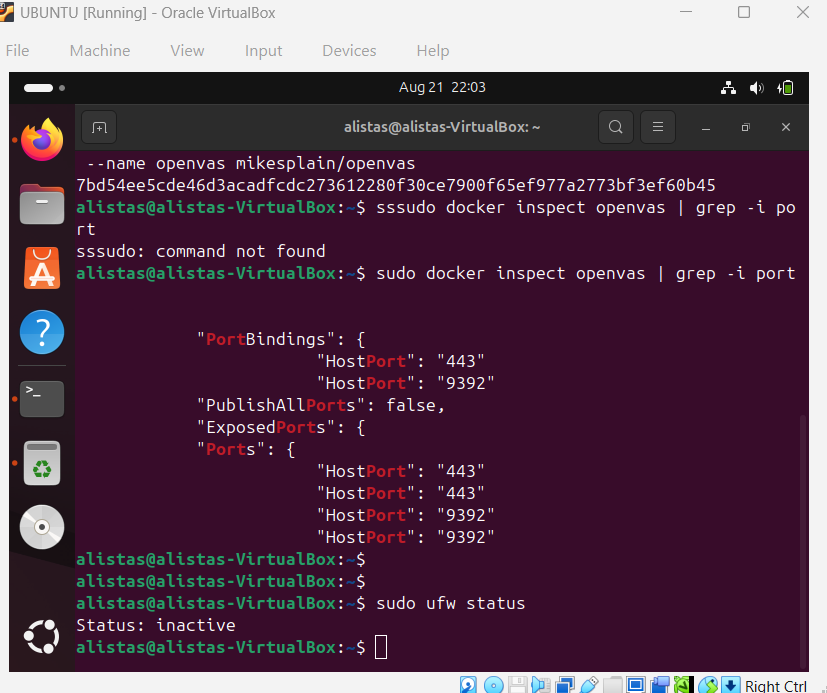
Task: Open the Trash from the dock
Action: click(x=42, y=463)
